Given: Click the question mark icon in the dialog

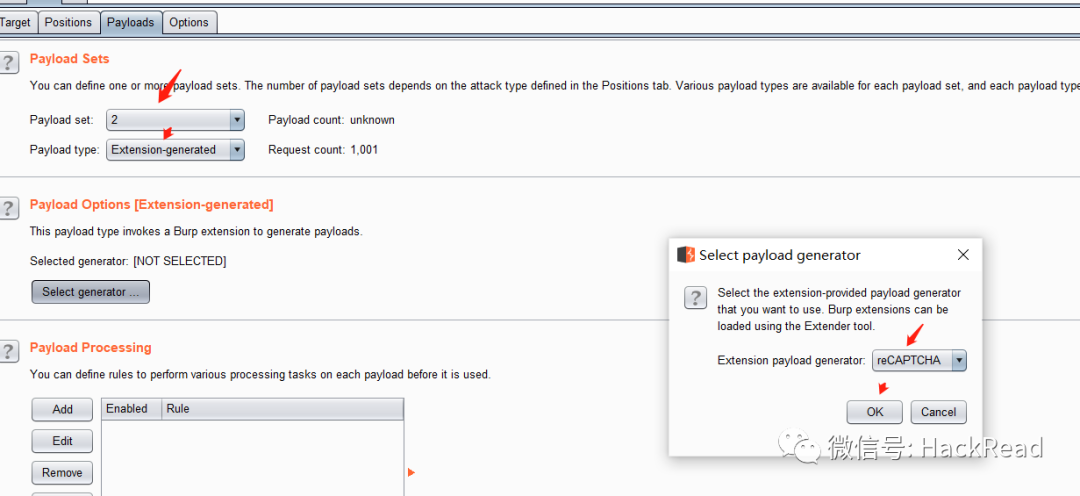Looking at the screenshot, I should coord(695,298).
